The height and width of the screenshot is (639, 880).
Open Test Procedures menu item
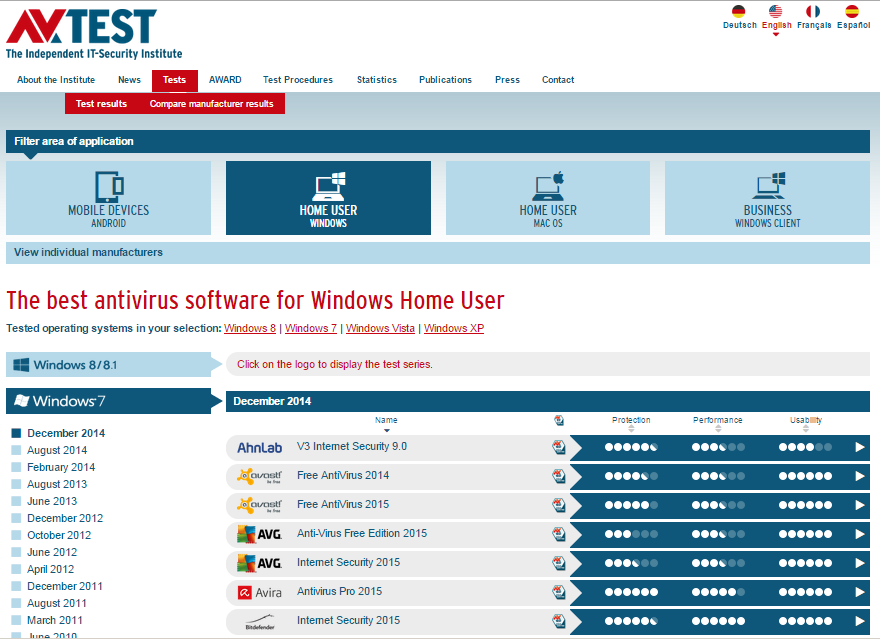[298, 80]
